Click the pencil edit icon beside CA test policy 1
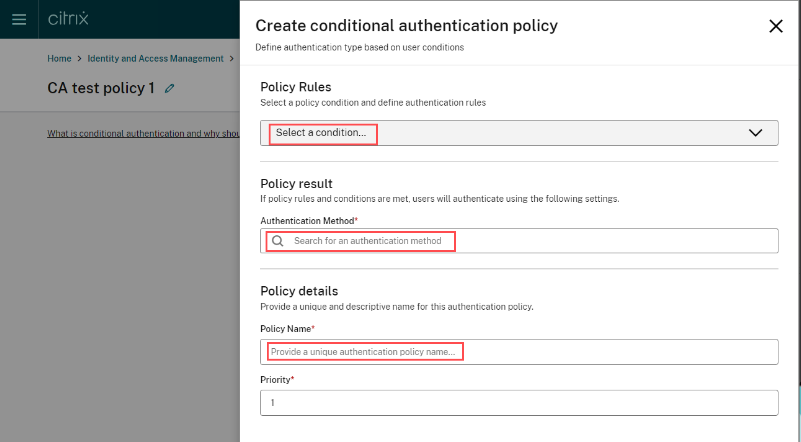Screen dimensions: 801x442 (x=170, y=89)
